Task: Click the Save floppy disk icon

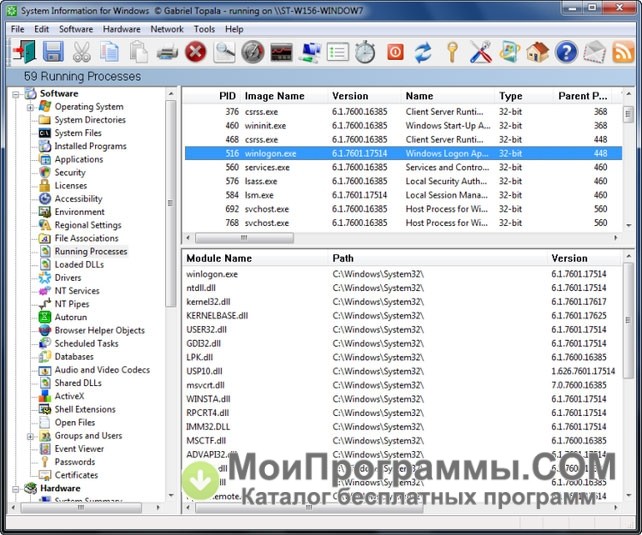Action: pyautogui.click(x=53, y=52)
